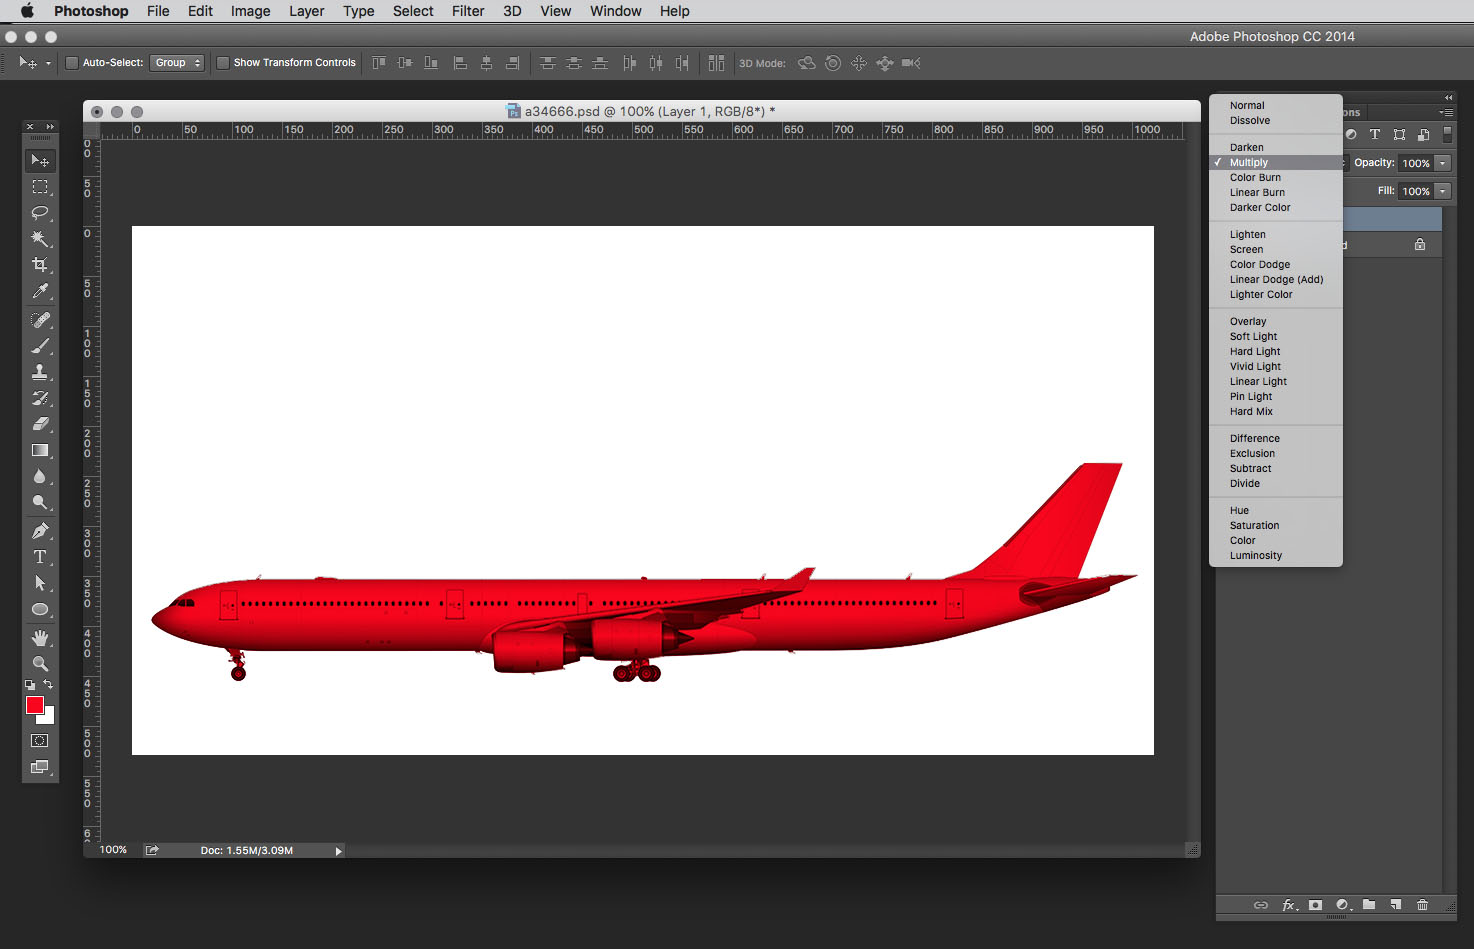
Task: Click the zoom percentage field in status bar
Action: (x=113, y=850)
